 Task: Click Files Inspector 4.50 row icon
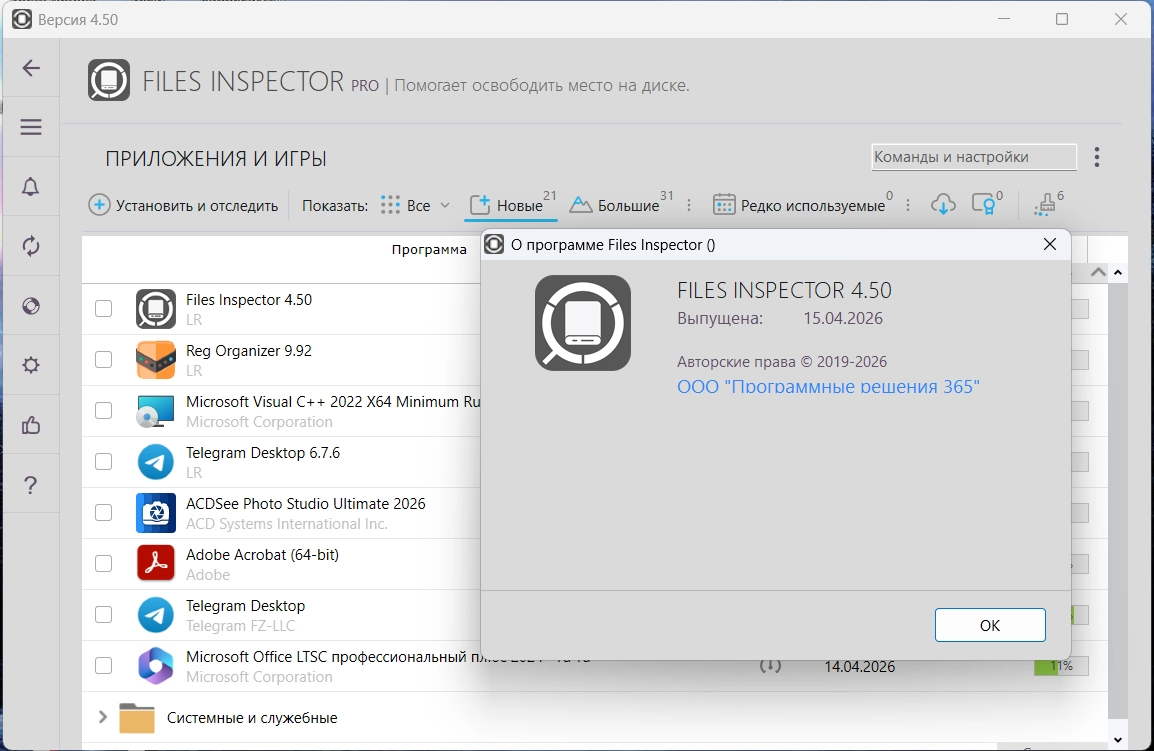click(x=156, y=308)
